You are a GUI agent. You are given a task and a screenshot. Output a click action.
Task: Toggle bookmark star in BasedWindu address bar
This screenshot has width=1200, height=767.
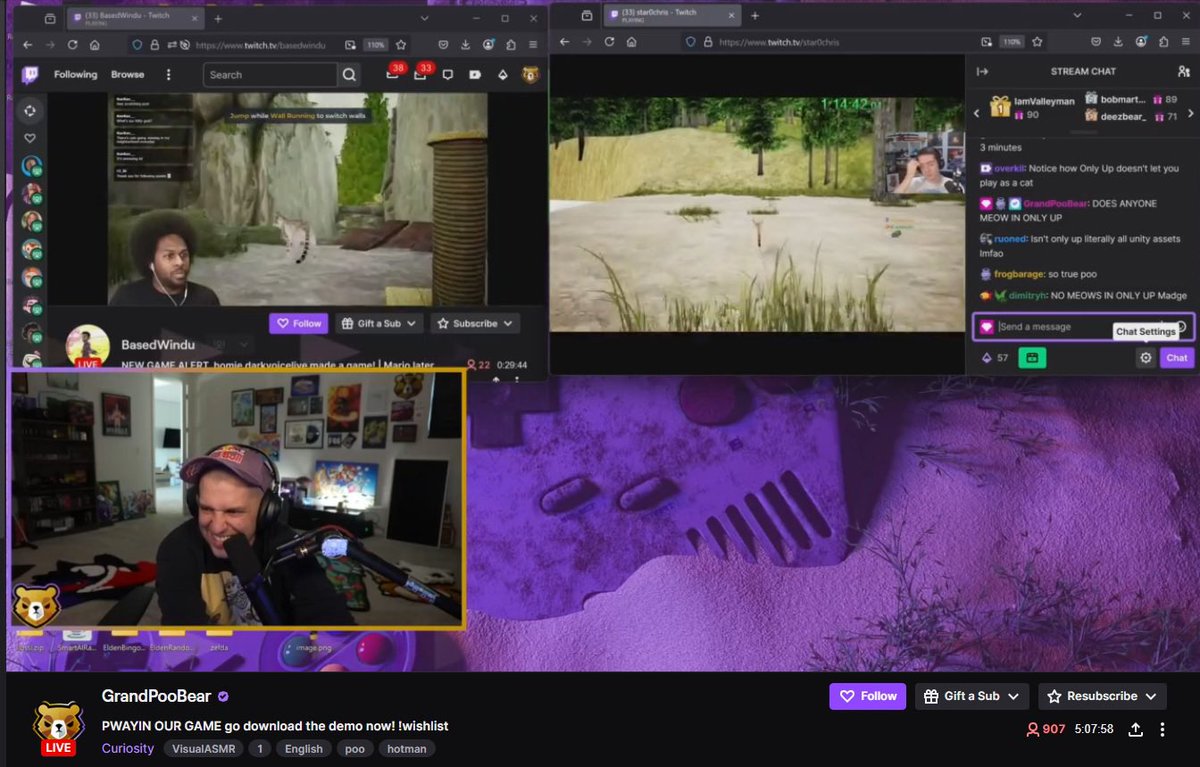click(401, 45)
